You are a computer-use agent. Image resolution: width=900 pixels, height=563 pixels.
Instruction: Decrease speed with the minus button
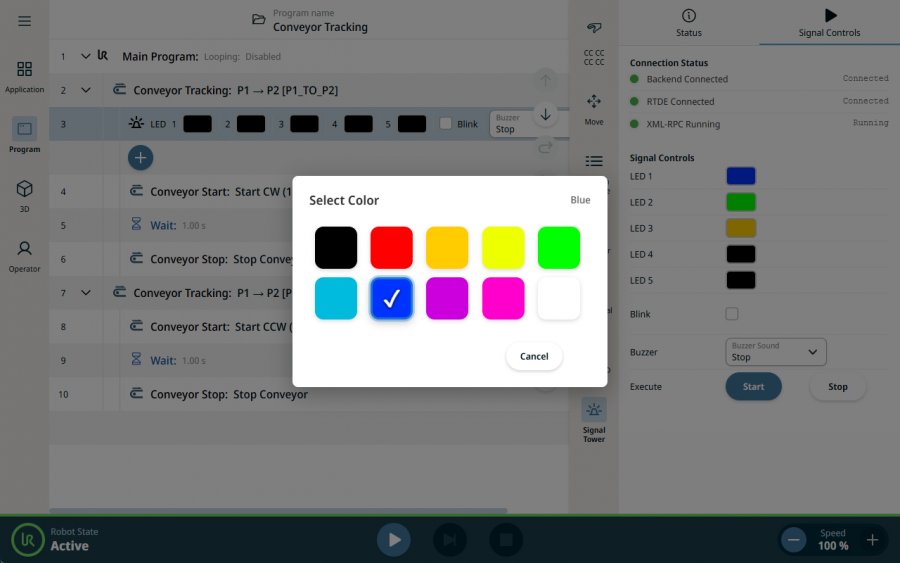(x=795, y=540)
